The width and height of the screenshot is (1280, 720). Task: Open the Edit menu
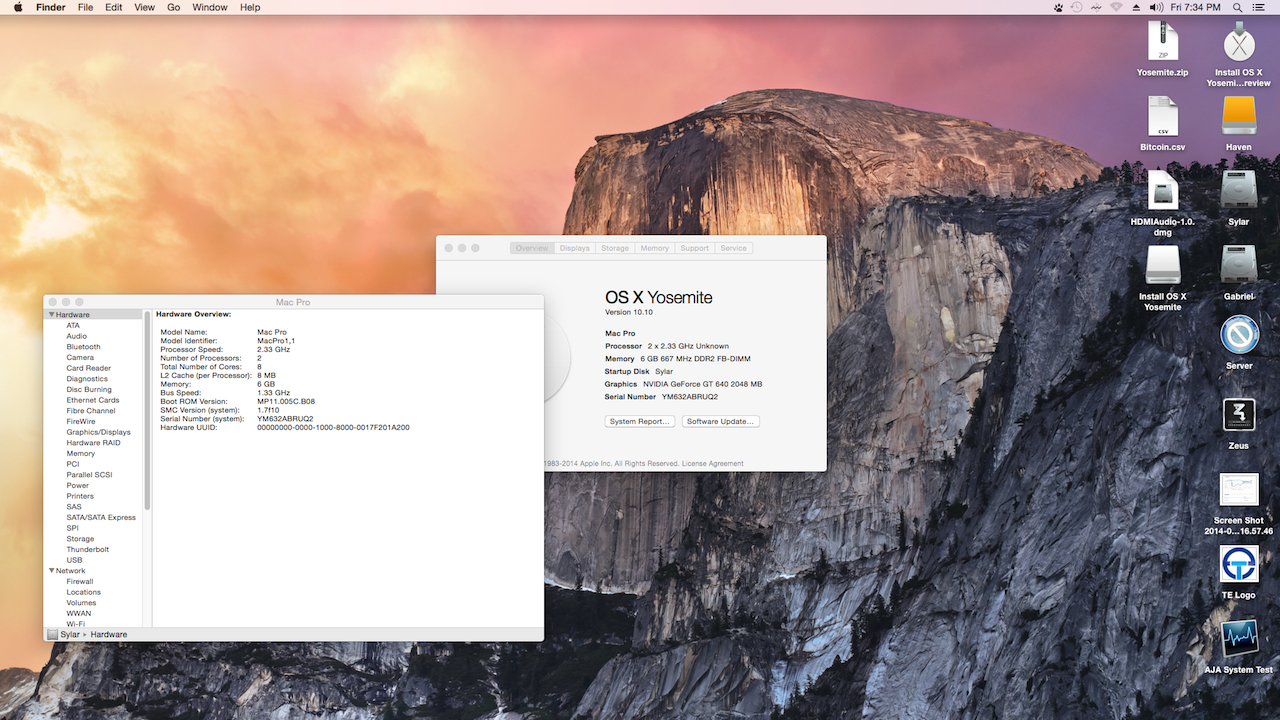click(114, 7)
